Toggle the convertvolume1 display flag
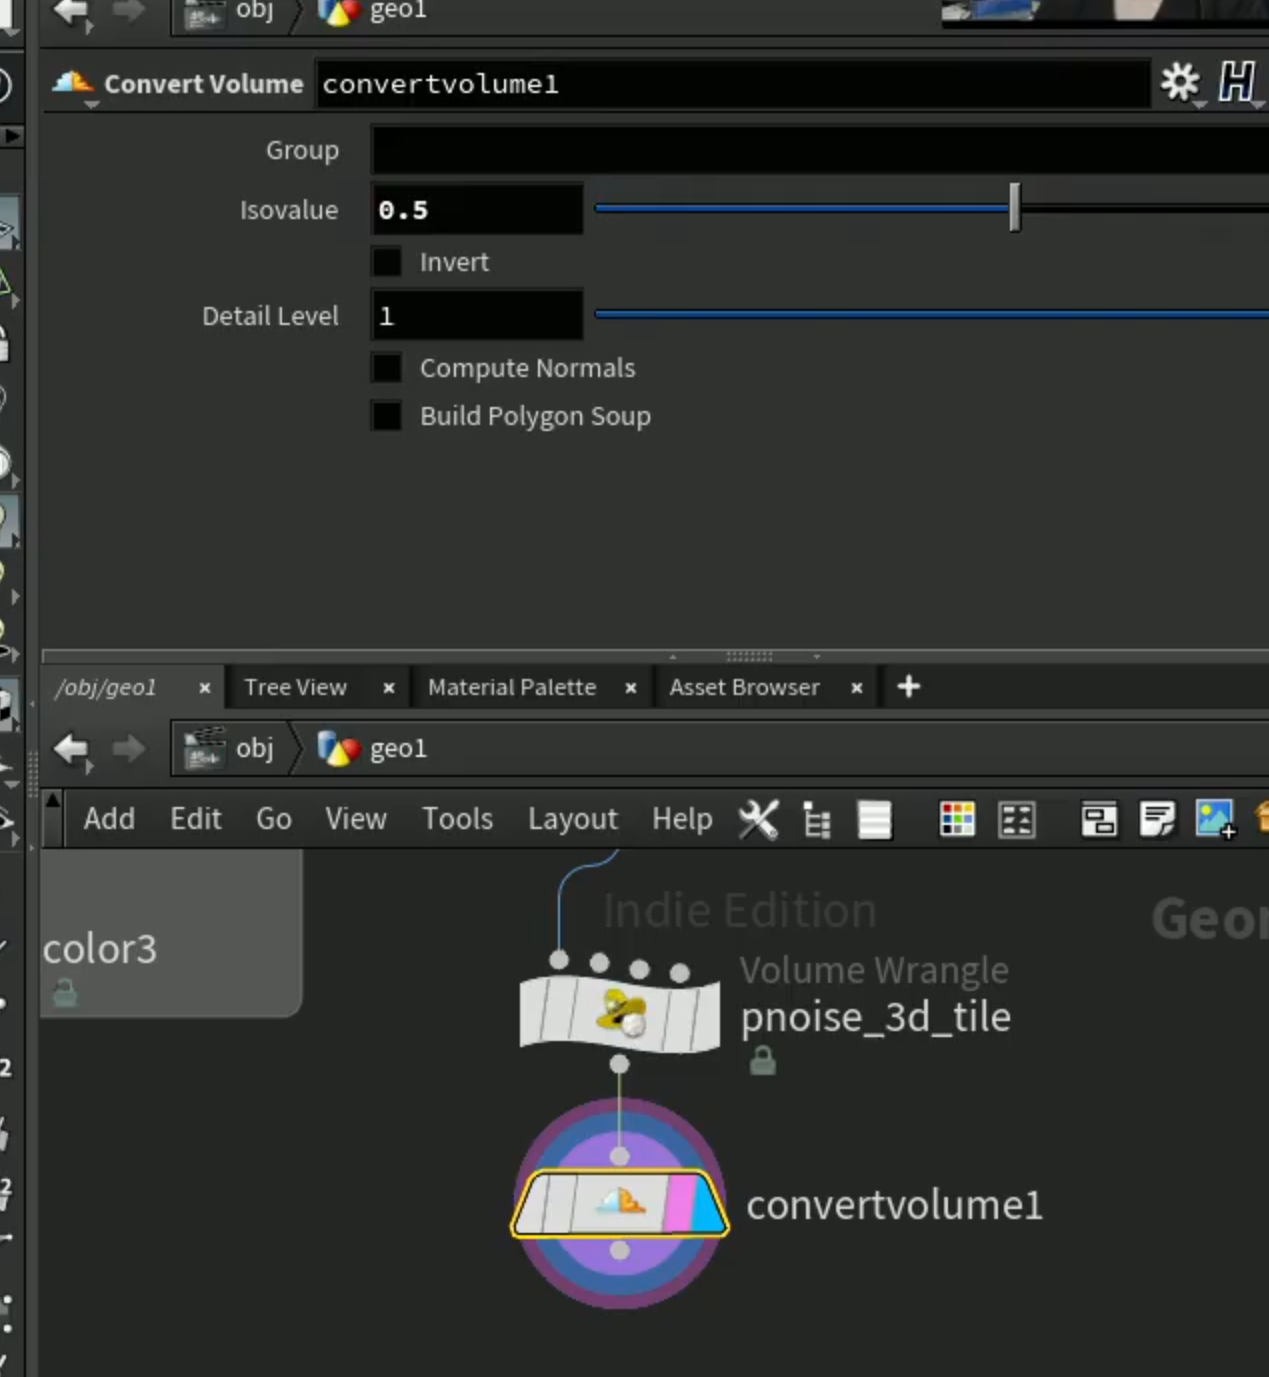1269x1377 pixels. tap(708, 1204)
